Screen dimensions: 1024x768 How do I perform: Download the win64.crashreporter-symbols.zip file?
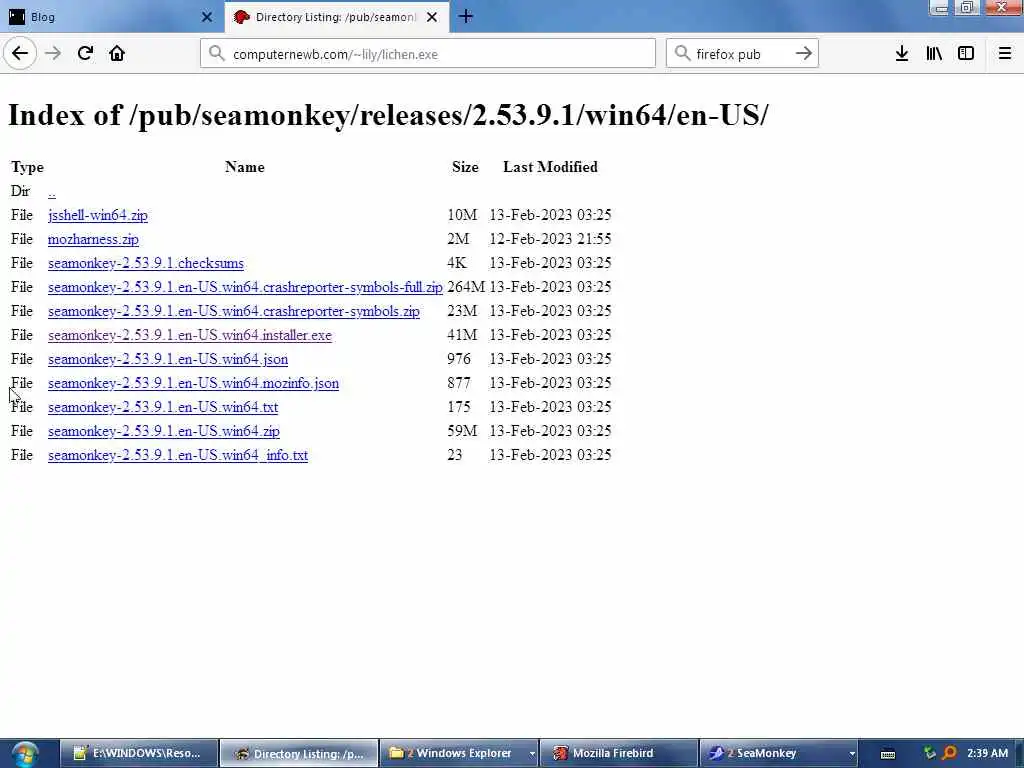(234, 312)
